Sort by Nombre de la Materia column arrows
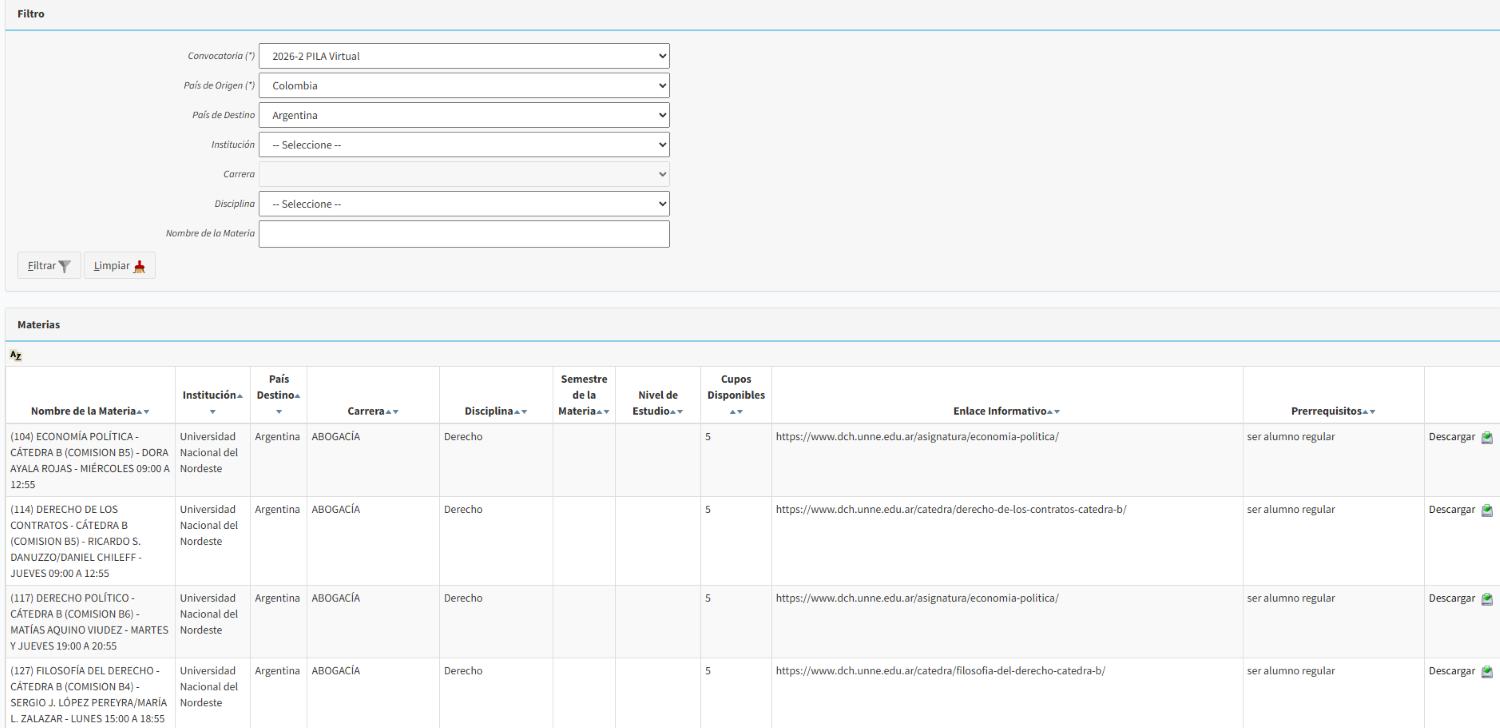The width and height of the screenshot is (1500, 728). pos(144,411)
